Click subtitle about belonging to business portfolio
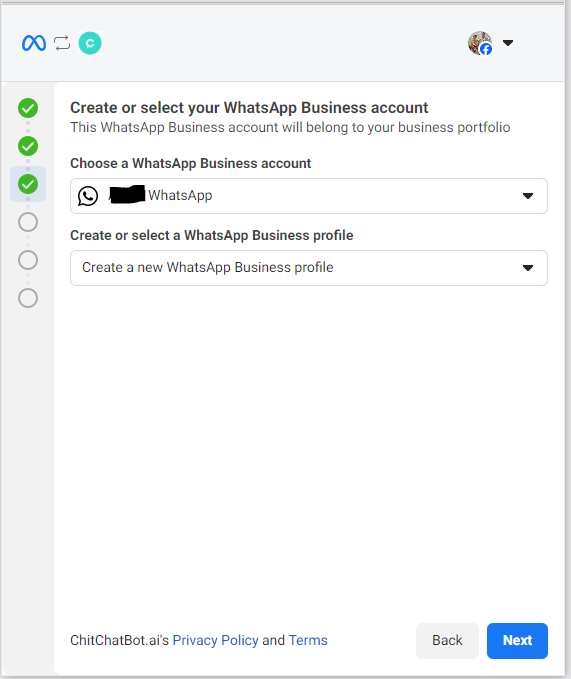 tap(290, 127)
